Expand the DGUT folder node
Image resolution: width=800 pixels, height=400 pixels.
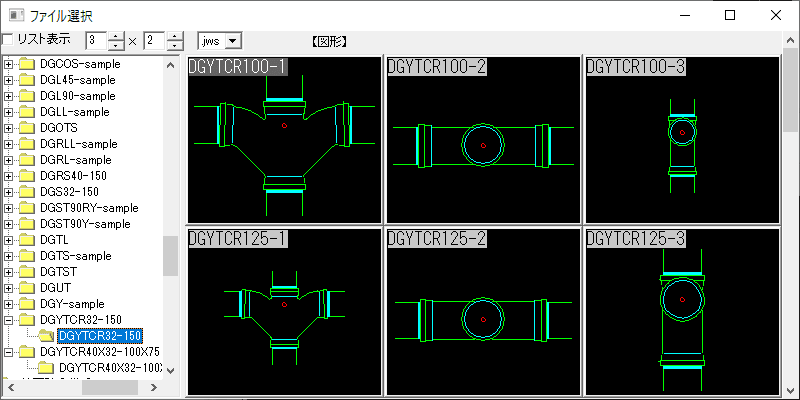point(8,288)
